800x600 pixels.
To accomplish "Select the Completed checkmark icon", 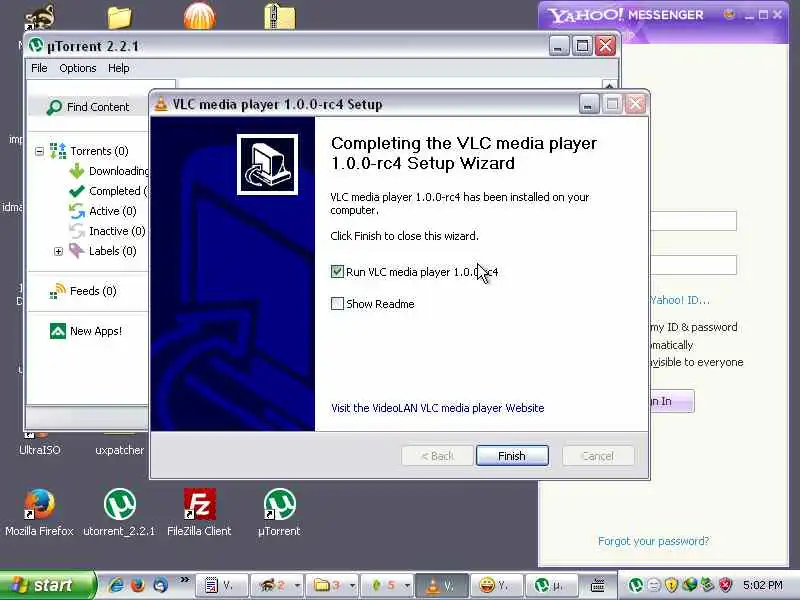I will click(x=77, y=191).
